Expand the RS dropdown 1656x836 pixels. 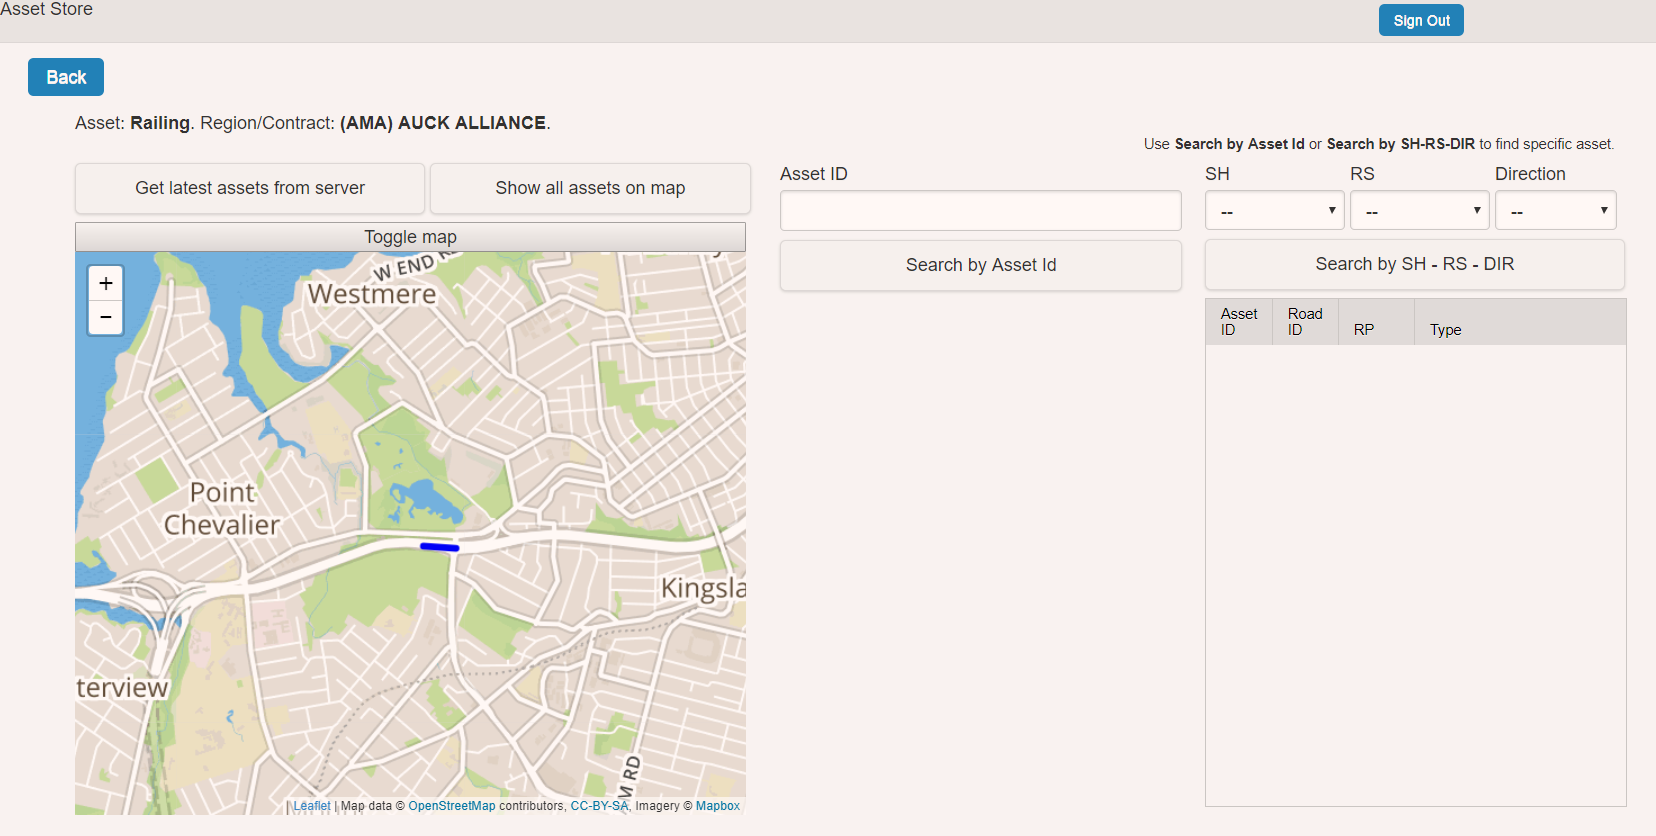[x=1419, y=211]
